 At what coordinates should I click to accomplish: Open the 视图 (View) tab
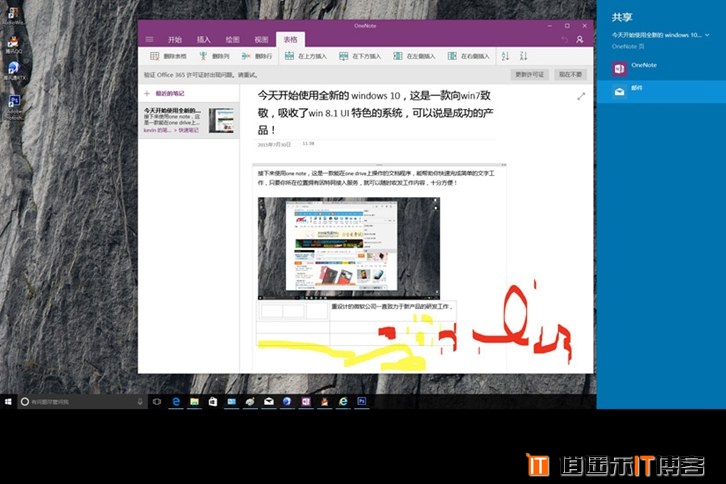262,39
